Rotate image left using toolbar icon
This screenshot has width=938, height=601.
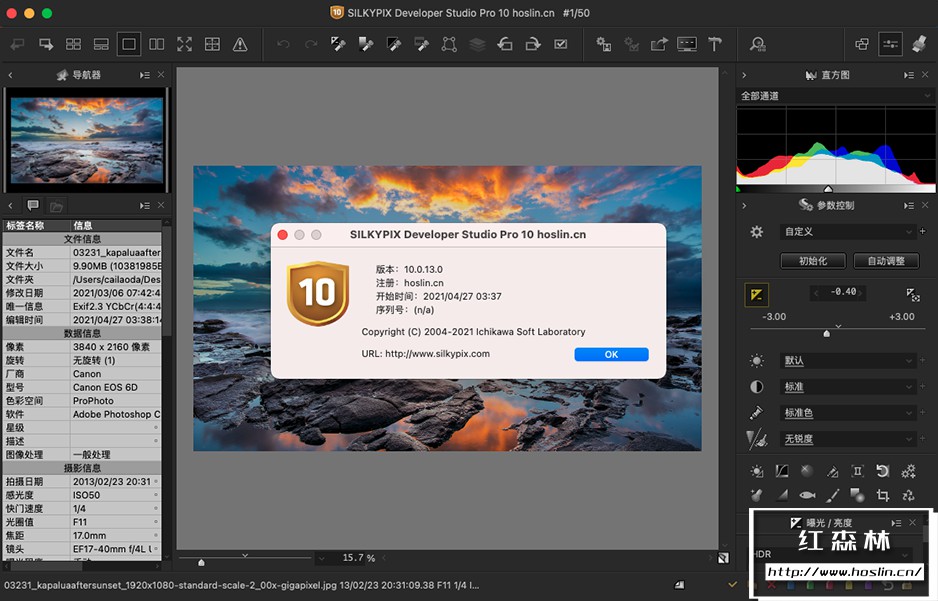[505, 44]
